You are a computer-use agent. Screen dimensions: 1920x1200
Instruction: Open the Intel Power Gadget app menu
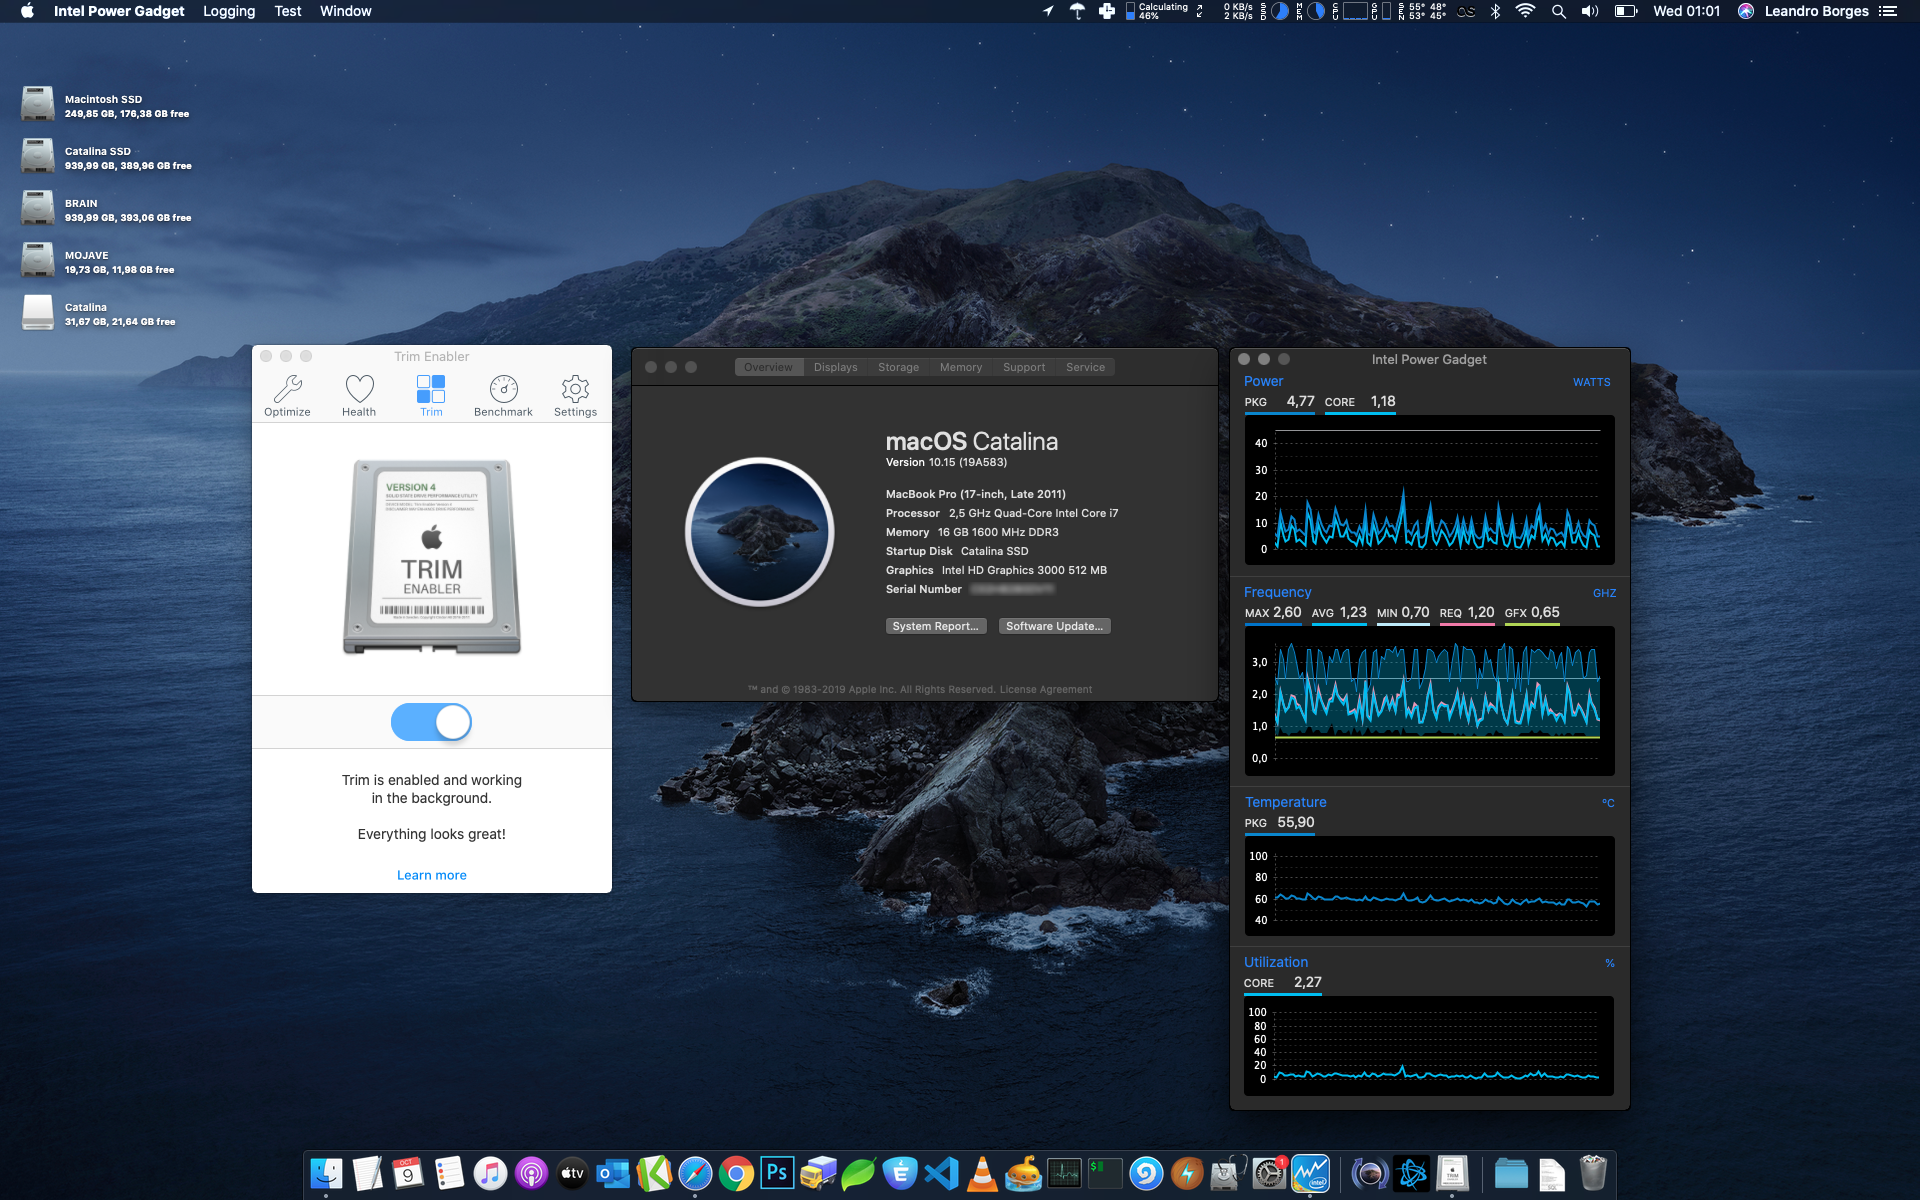pos(119,11)
